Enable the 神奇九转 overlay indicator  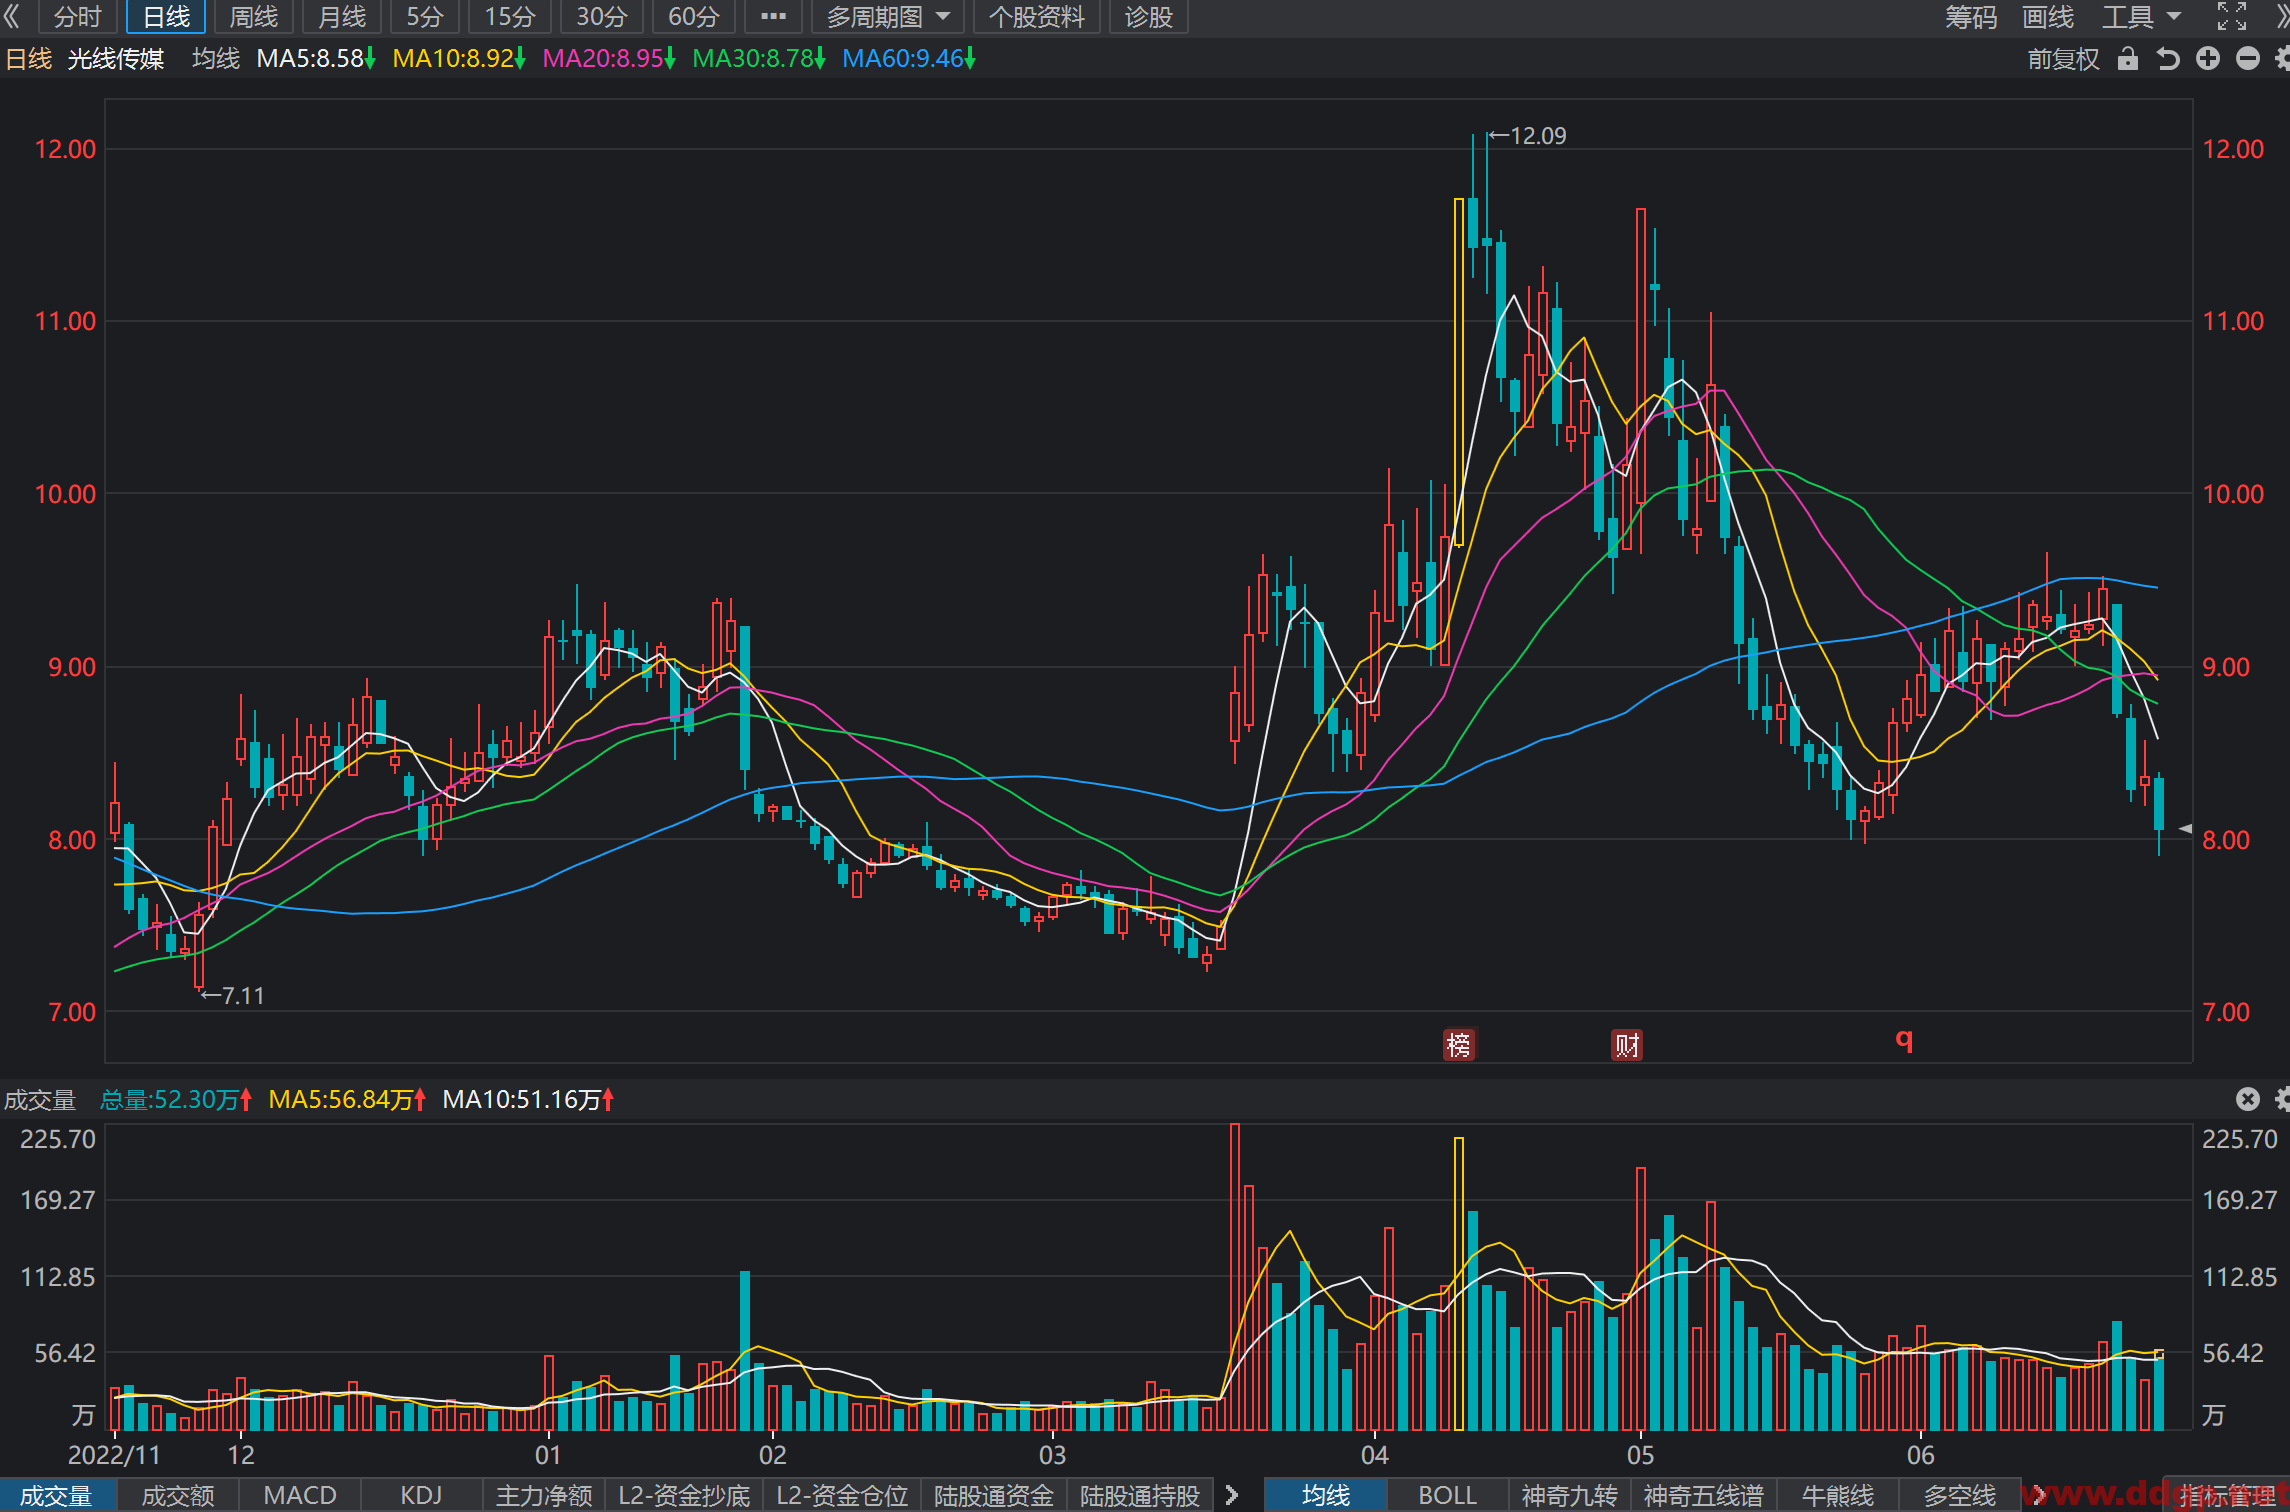click(x=1569, y=1495)
